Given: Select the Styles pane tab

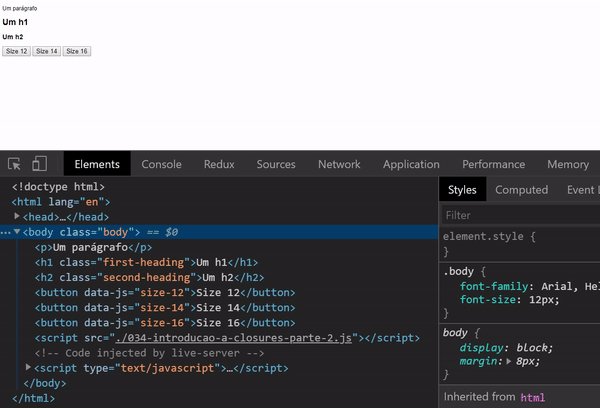Looking at the screenshot, I should pos(462,189).
